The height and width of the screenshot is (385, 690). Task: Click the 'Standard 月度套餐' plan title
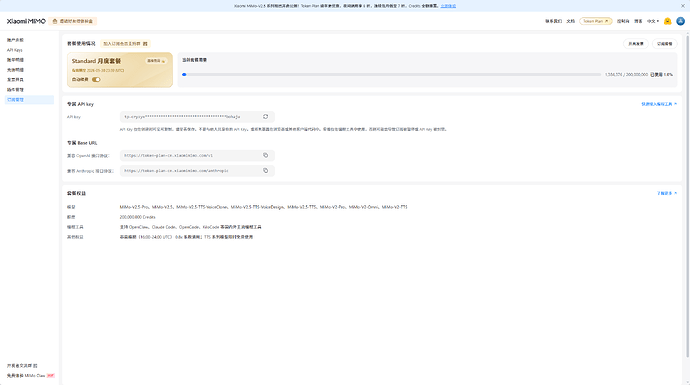[96, 61]
